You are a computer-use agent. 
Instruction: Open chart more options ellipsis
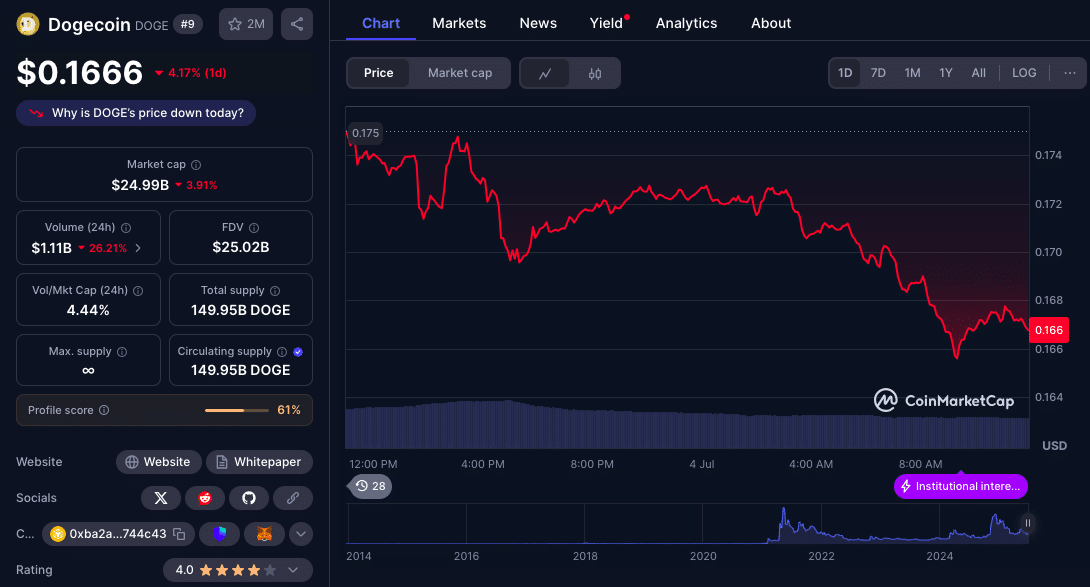(x=1070, y=72)
